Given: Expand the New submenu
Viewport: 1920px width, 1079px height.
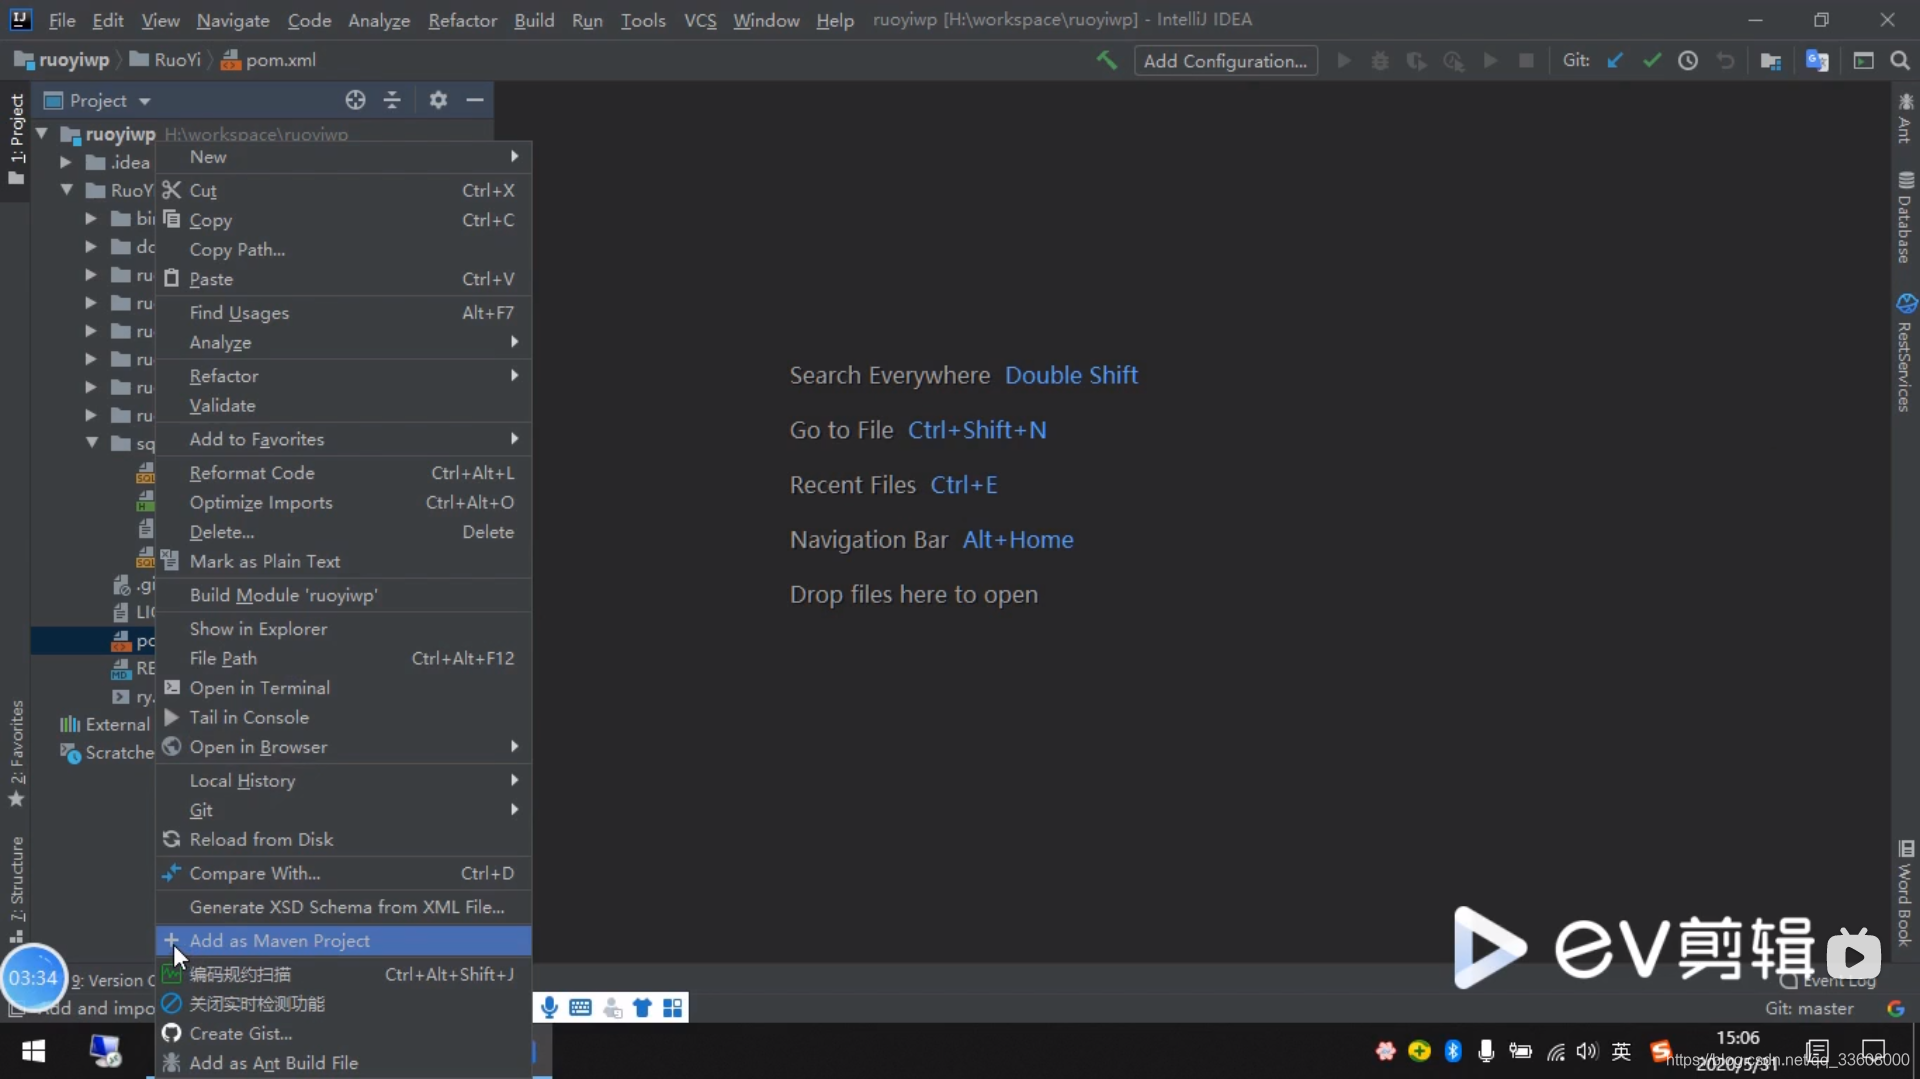Looking at the screenshot, I should point(344,157).
